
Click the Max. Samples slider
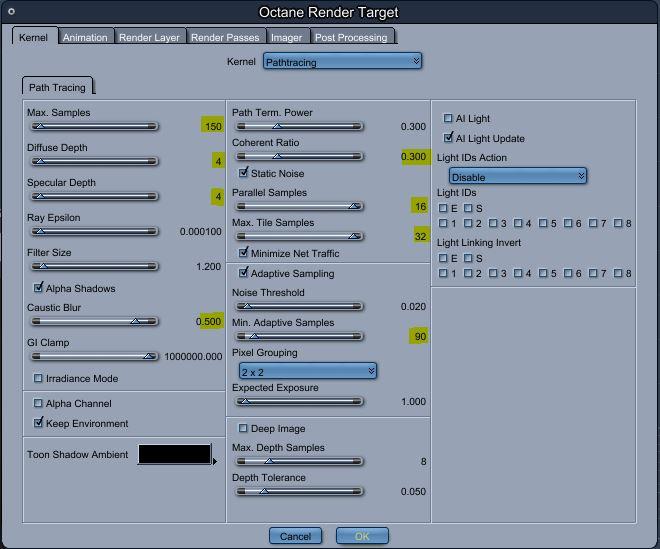(x=95, y=126)
